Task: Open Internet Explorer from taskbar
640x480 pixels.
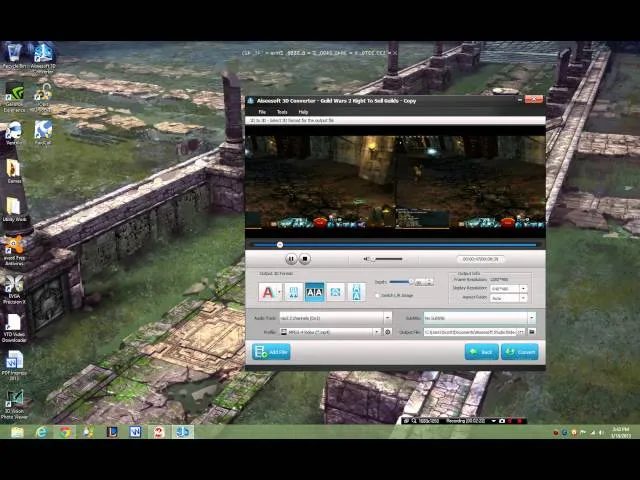Action: pos(41,432)
